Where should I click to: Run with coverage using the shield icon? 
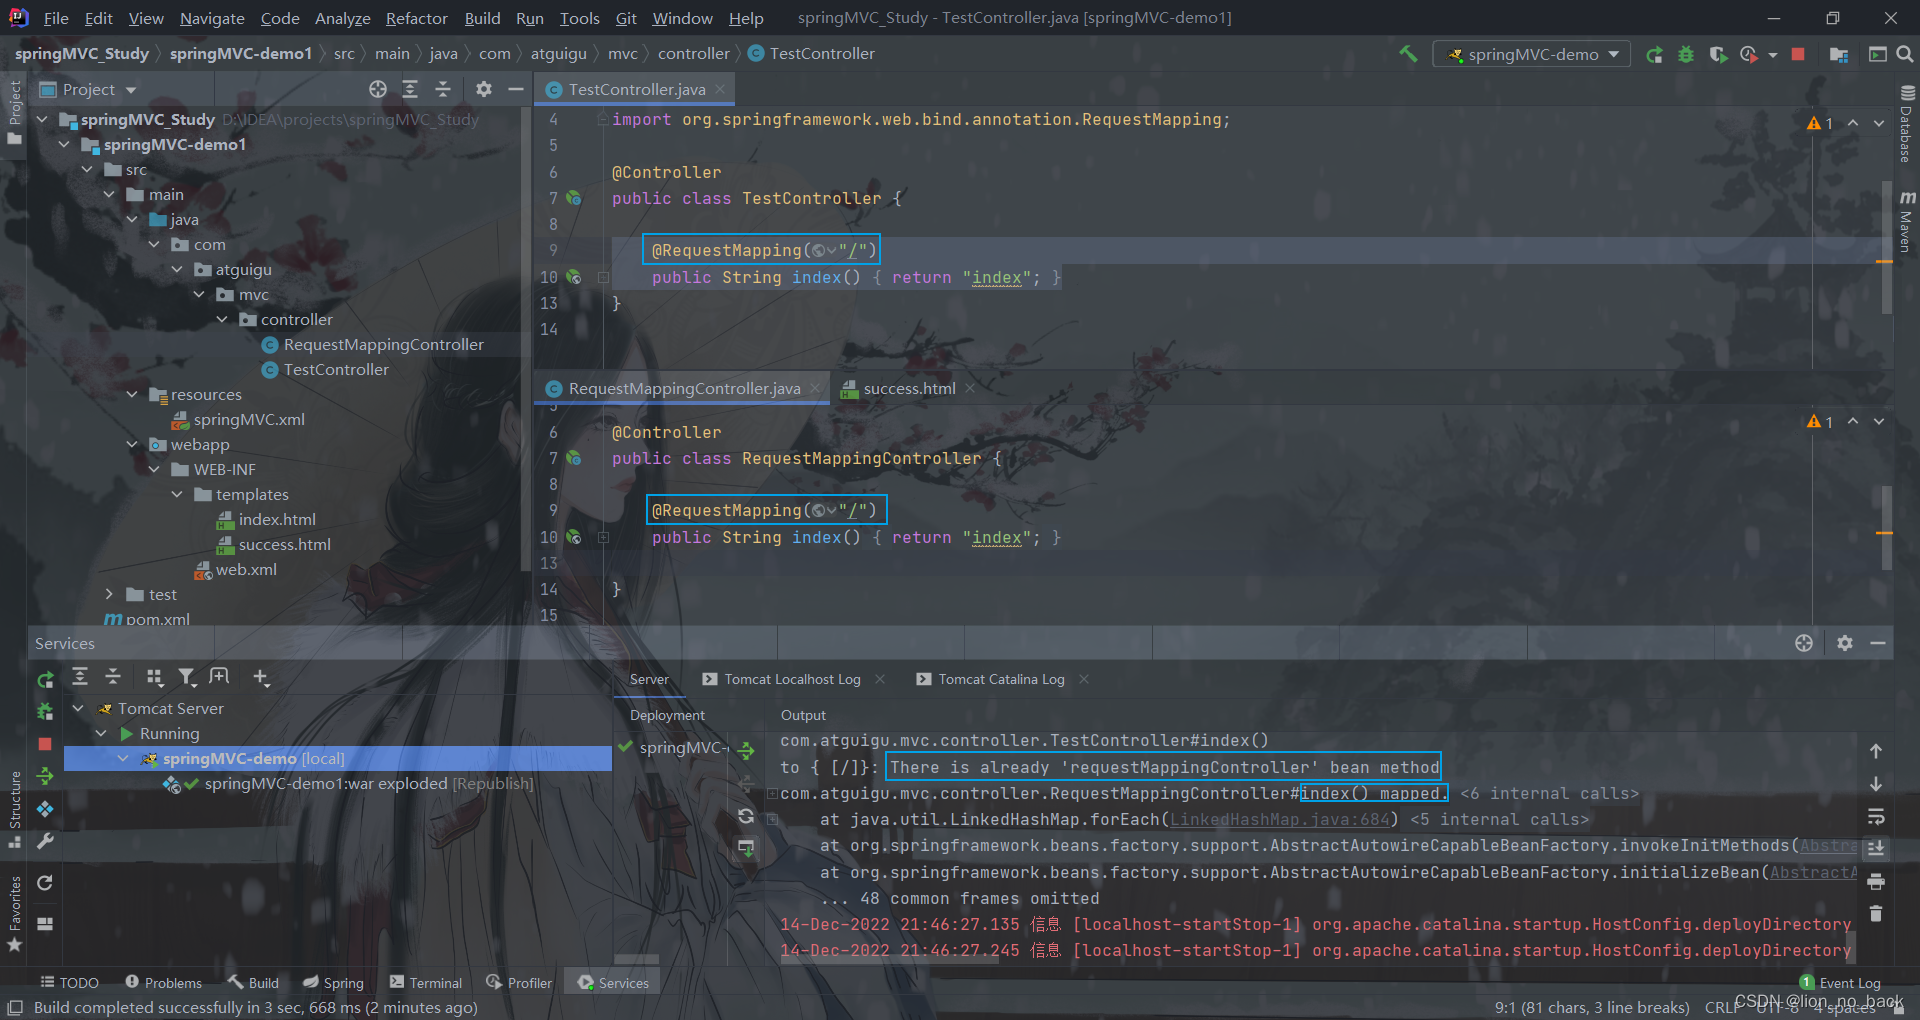click(1718, 54)
